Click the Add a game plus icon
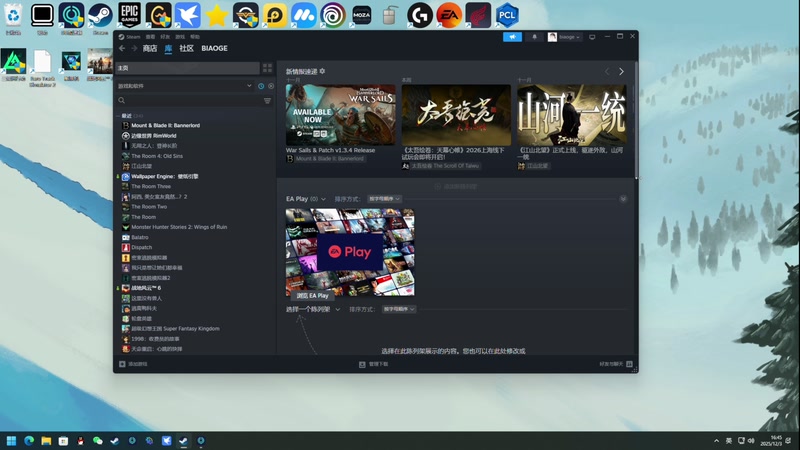 (x=122, y=364)
